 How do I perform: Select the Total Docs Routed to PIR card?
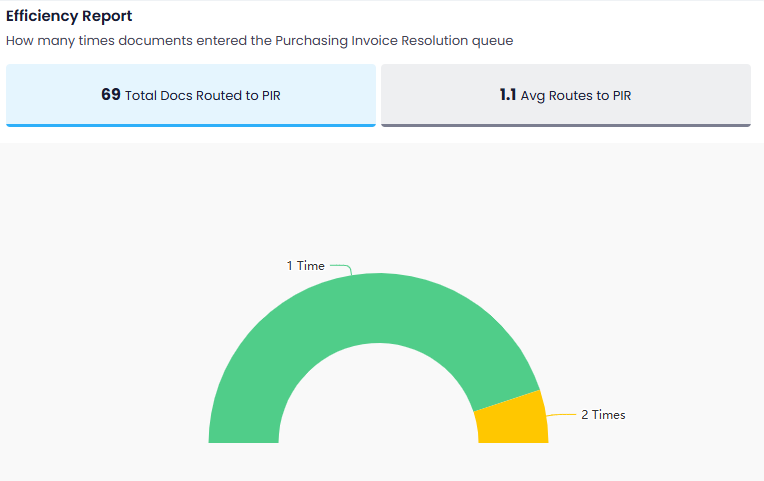[x=190, y=95]
